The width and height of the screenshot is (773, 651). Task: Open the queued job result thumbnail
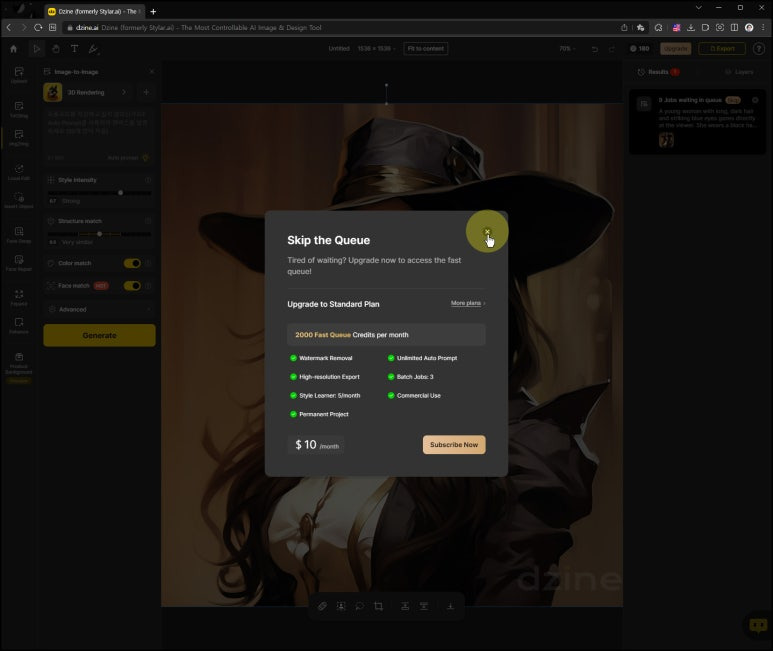[666, 140]
